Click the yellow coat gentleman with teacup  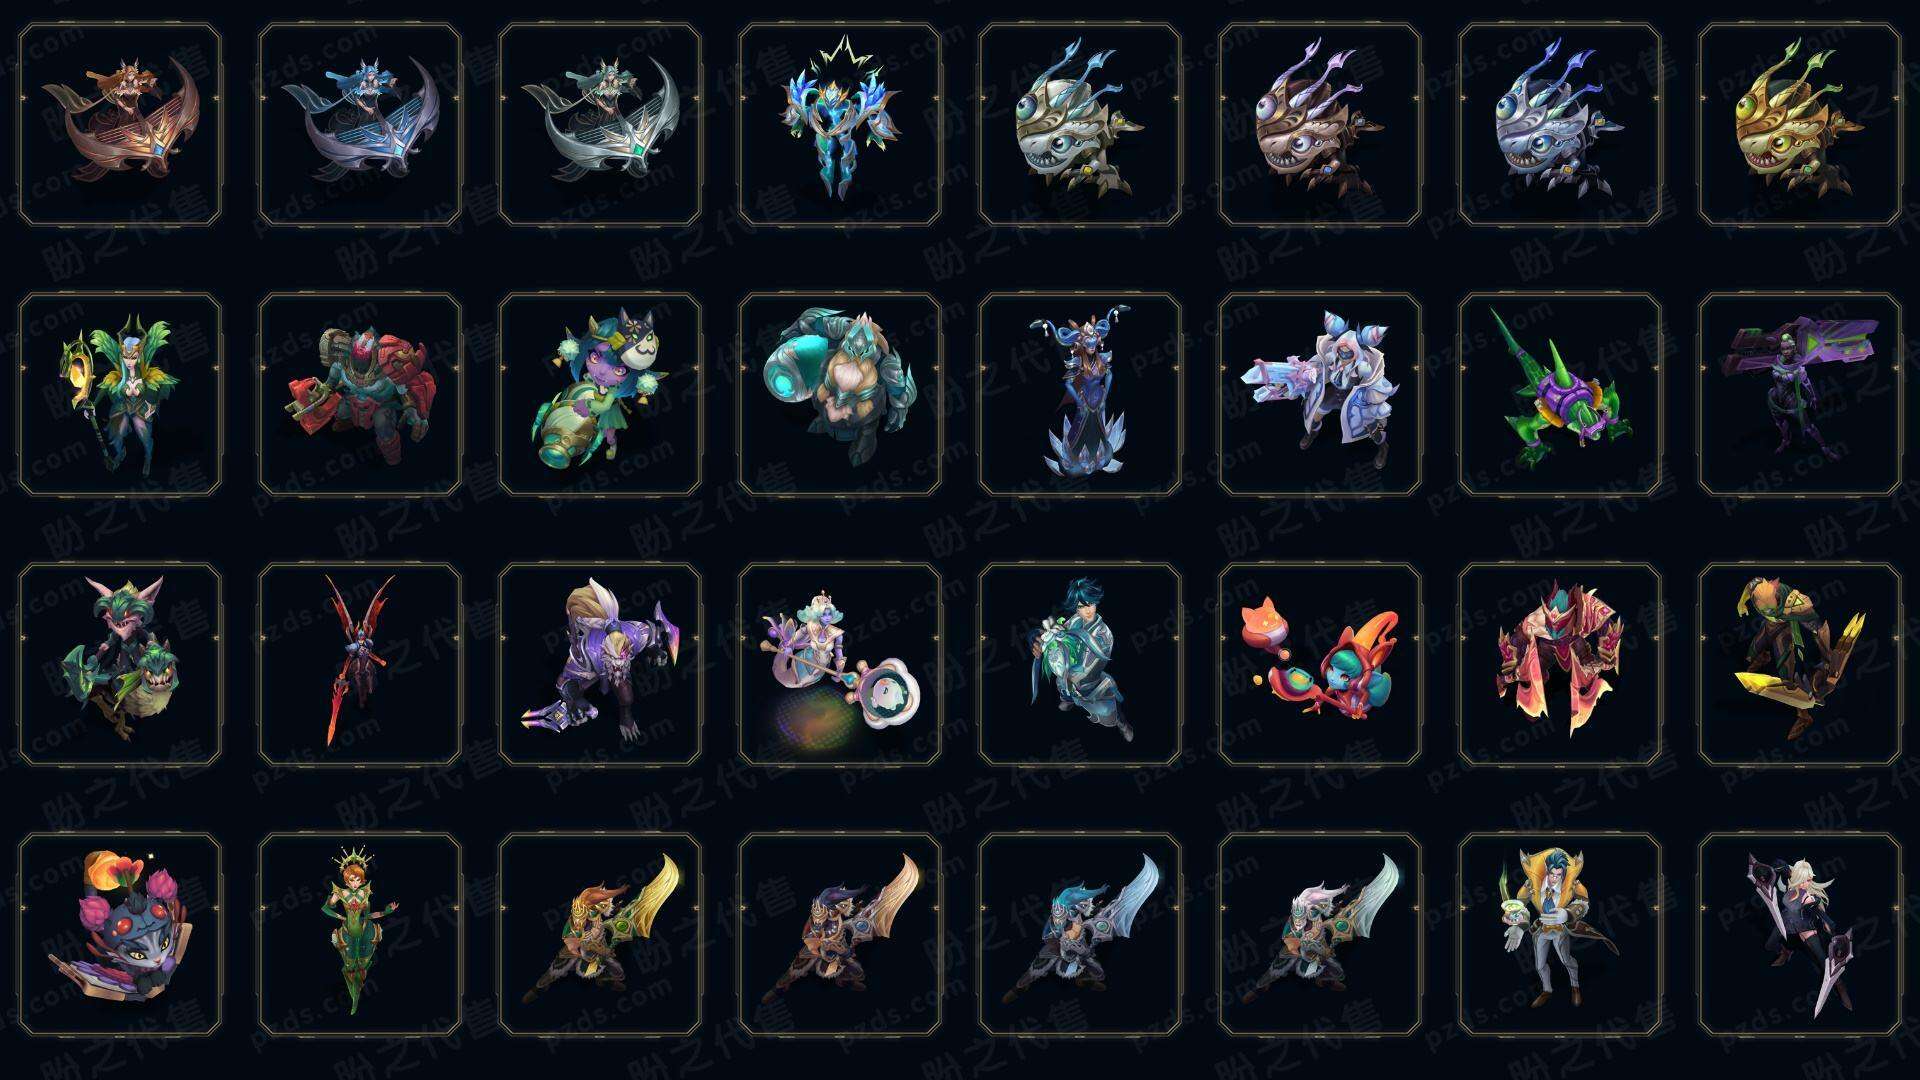pos(1560,934)
